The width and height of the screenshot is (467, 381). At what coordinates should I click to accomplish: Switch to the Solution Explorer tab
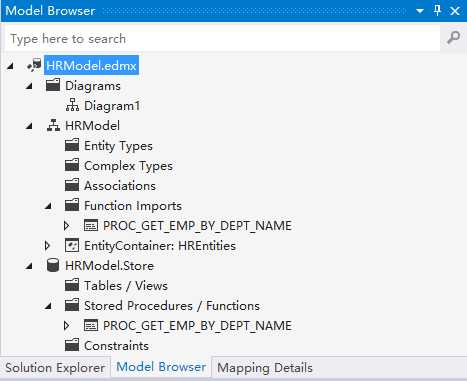coord(55,368)
